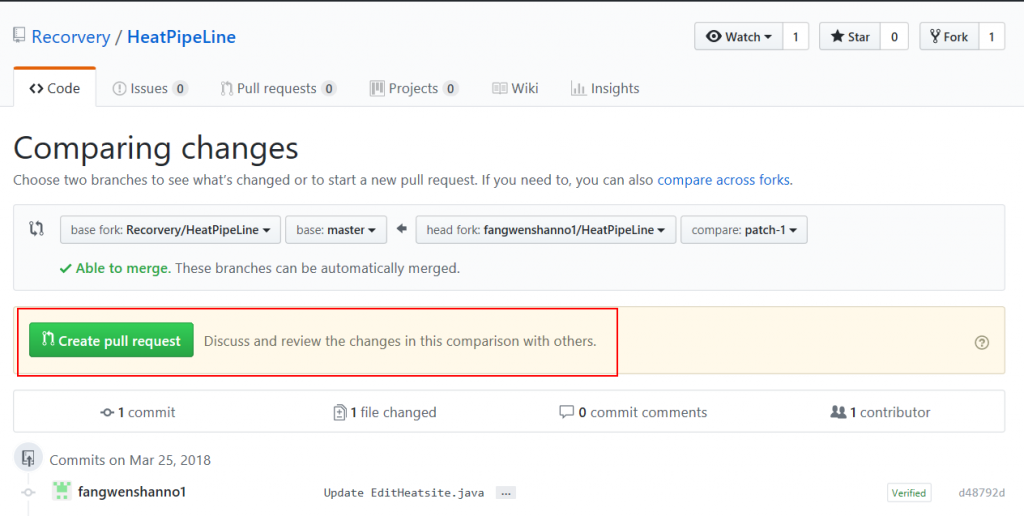View the 1 commit summary
Viewport: 1024px width, 516px height.
pyautogui.click(x=138, y=412)
